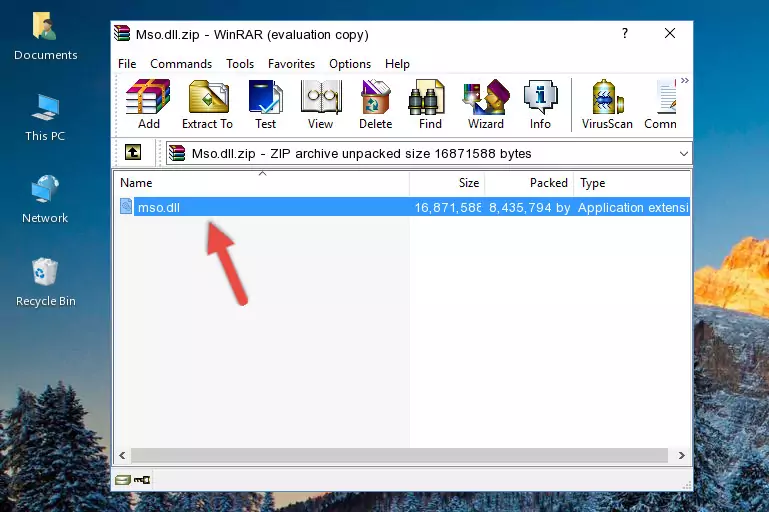Click the 16,871,588 size value
769x512 pixels.
click(448, 207)
